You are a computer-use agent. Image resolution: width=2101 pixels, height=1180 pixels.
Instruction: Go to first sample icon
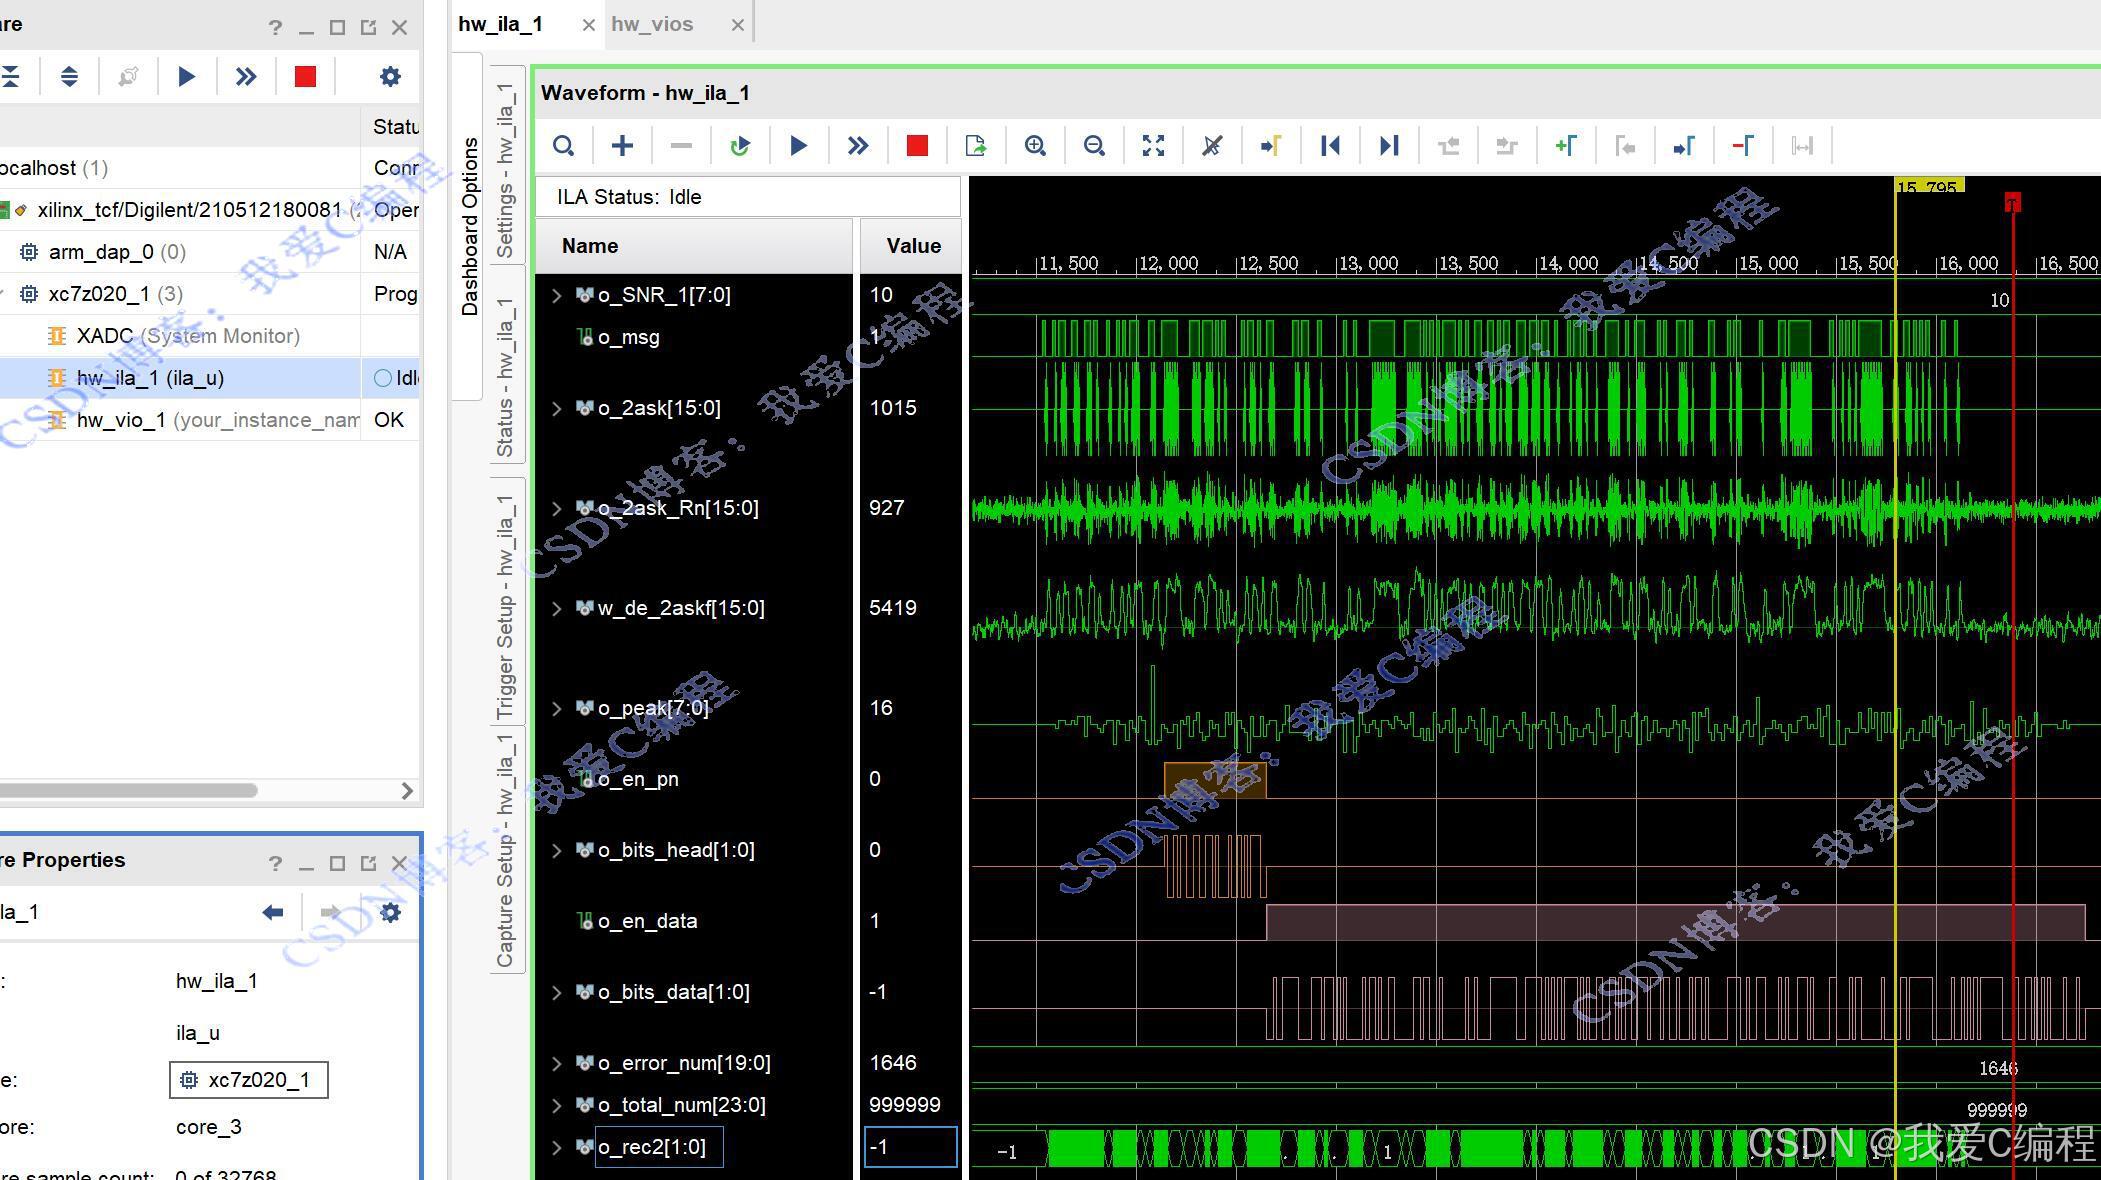(1330, 146)
